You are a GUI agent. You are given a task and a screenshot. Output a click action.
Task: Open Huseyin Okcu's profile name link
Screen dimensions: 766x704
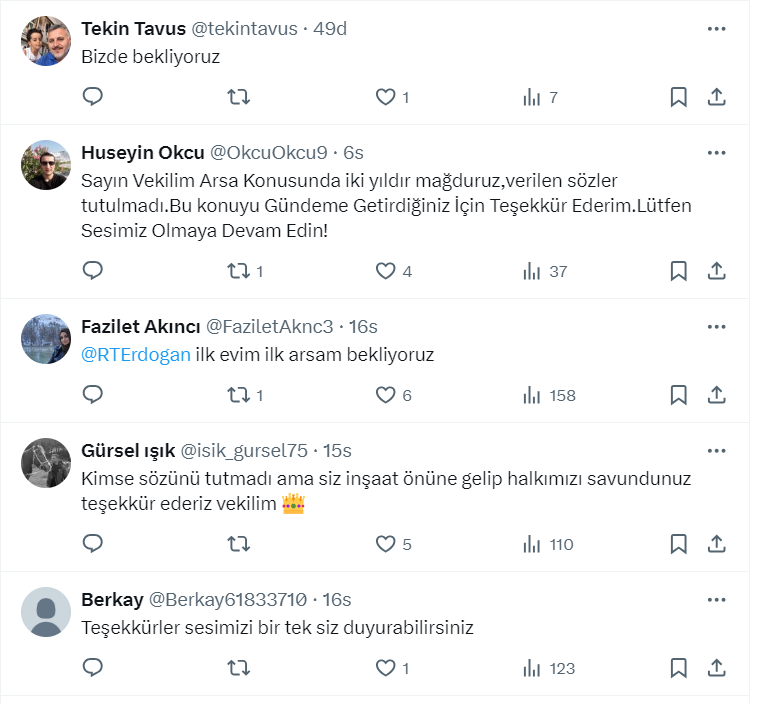[x=142, y=152]
